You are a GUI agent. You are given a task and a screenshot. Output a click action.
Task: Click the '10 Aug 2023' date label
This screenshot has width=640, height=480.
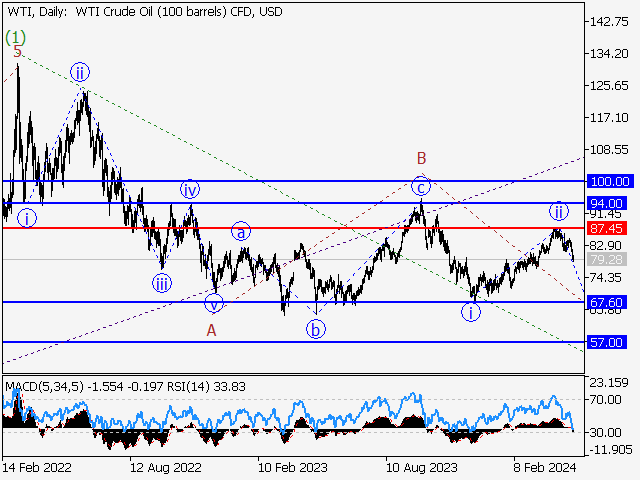coord(422,467)
